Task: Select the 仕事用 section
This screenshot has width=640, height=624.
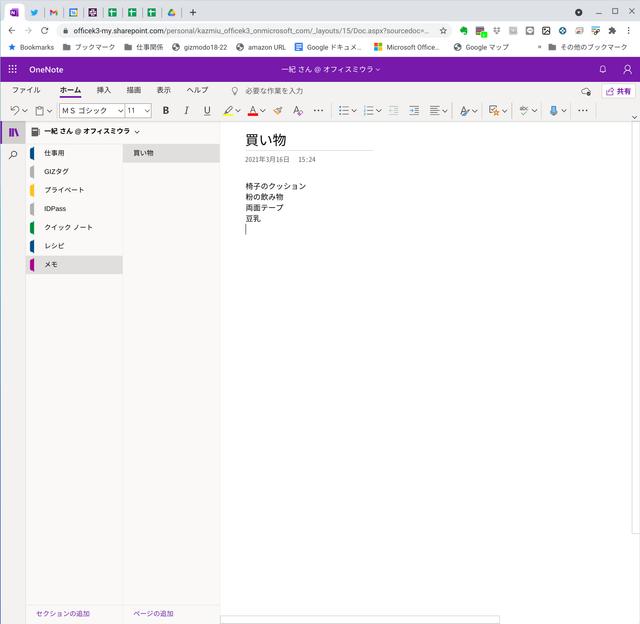Action: click(75, 153)
